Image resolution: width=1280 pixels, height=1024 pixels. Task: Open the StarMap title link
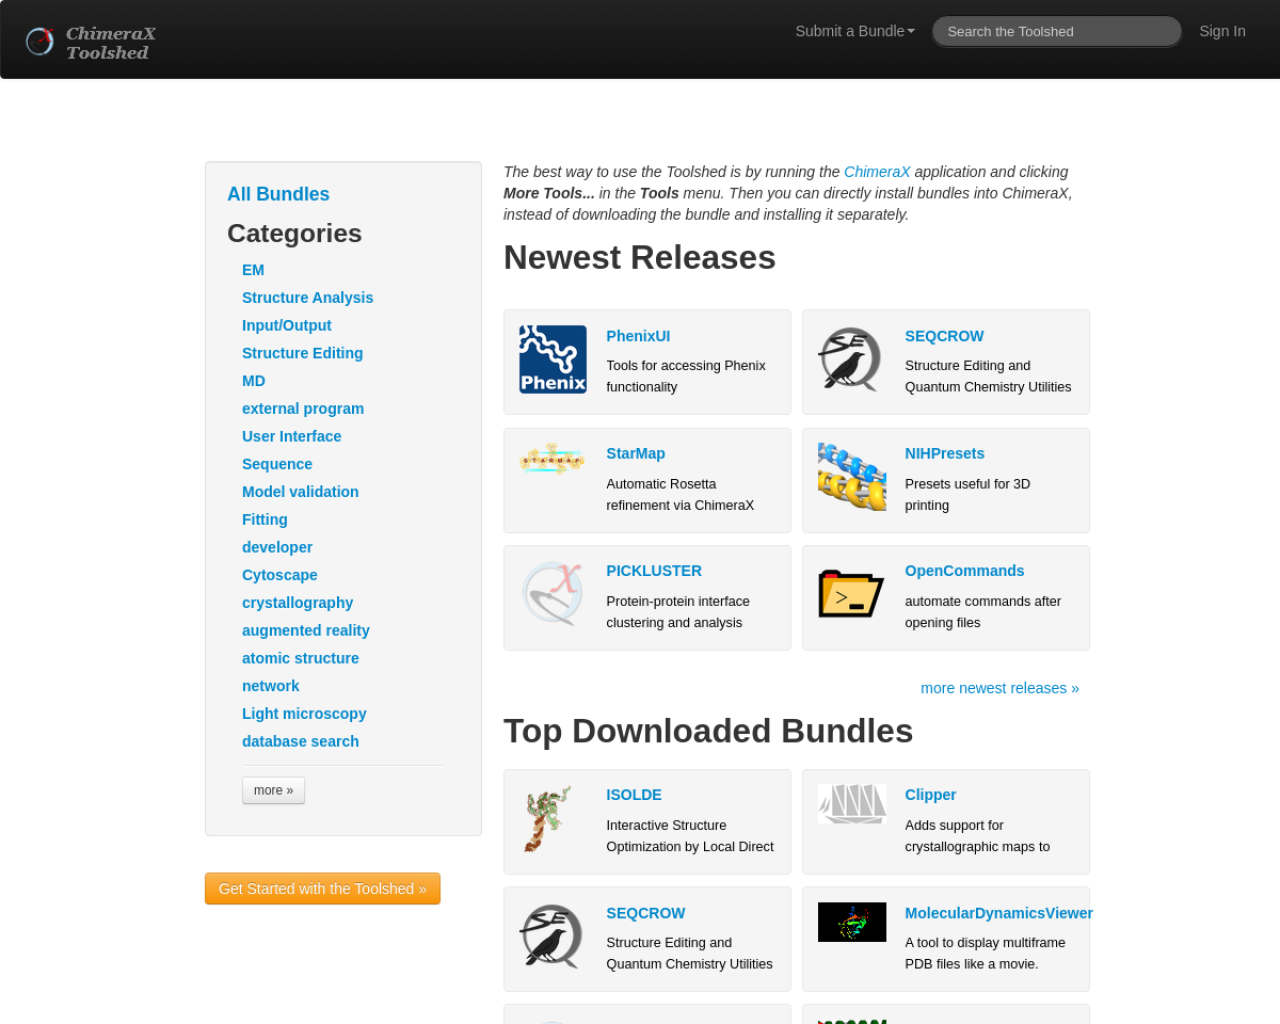(635, 454)
